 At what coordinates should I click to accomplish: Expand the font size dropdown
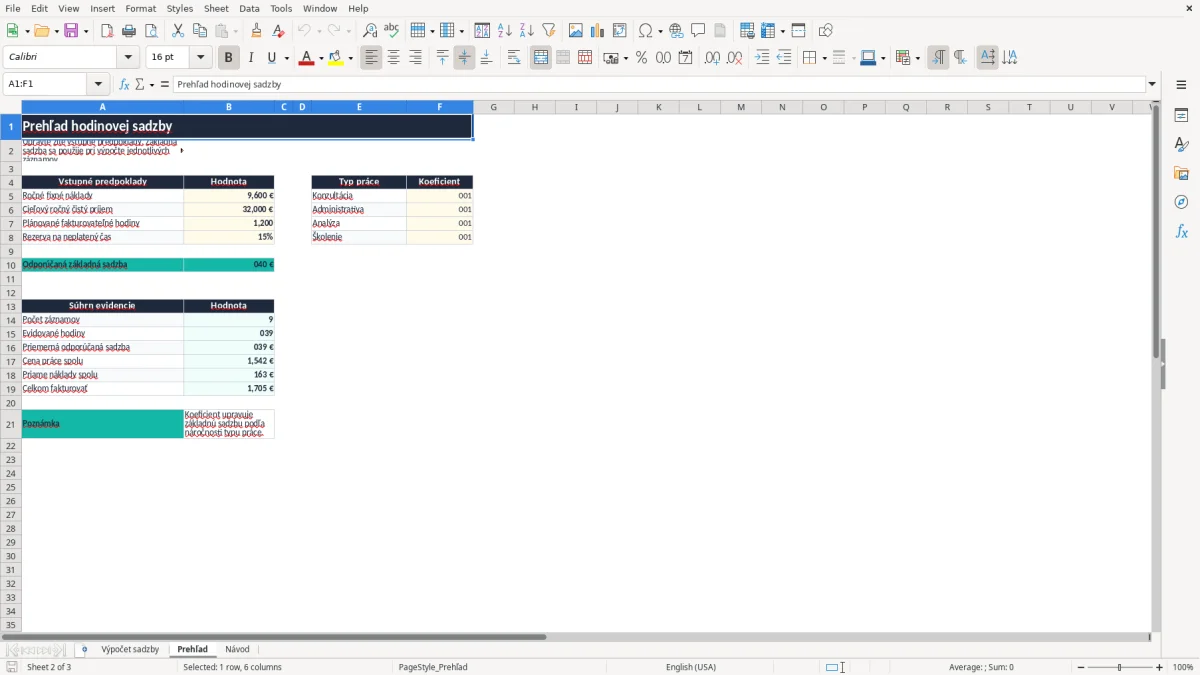coord(200,58)
